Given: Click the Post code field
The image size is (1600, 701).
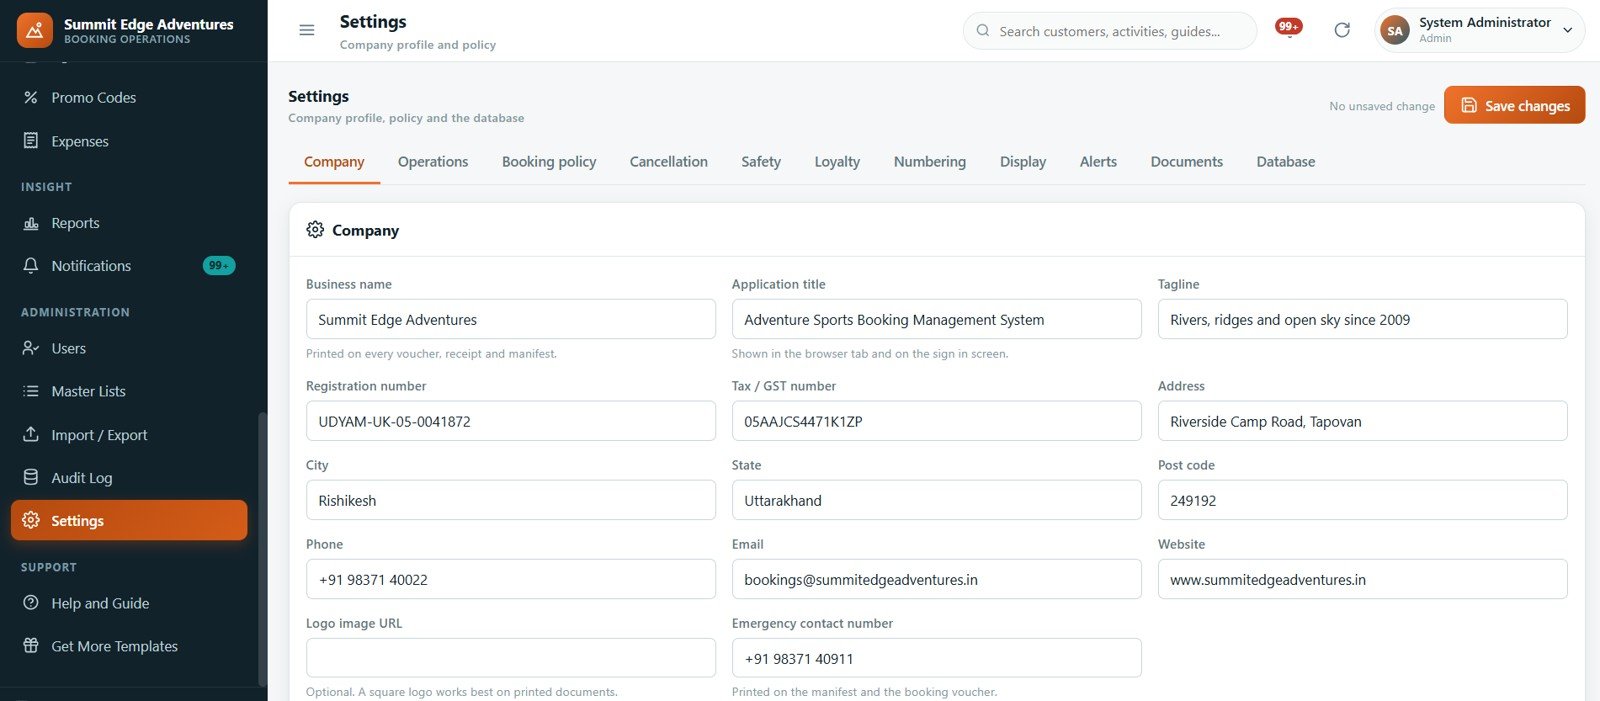Looking at the screenshot, I should coord(1362,500).
